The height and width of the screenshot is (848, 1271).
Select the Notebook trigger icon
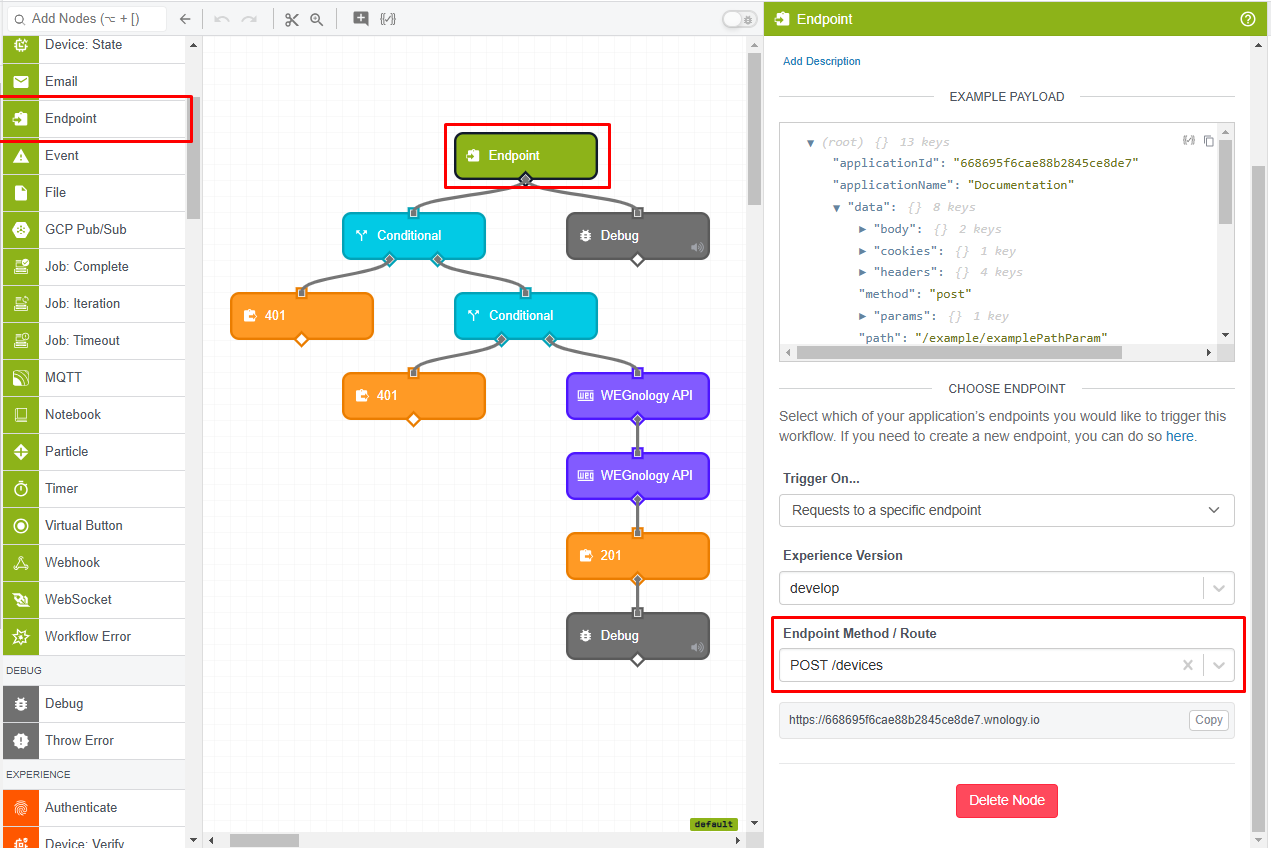coord(20,414)
